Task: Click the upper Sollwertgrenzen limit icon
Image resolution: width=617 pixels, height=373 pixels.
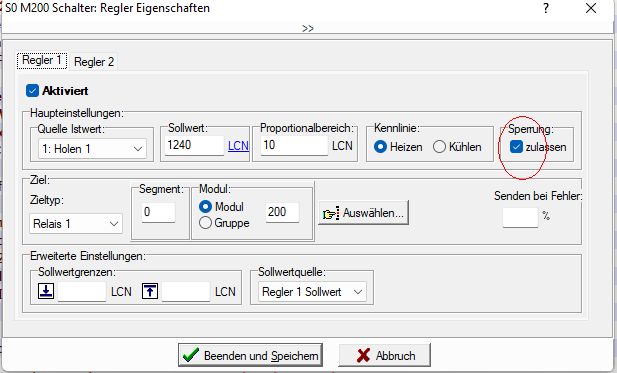Action: pos(150,291)
